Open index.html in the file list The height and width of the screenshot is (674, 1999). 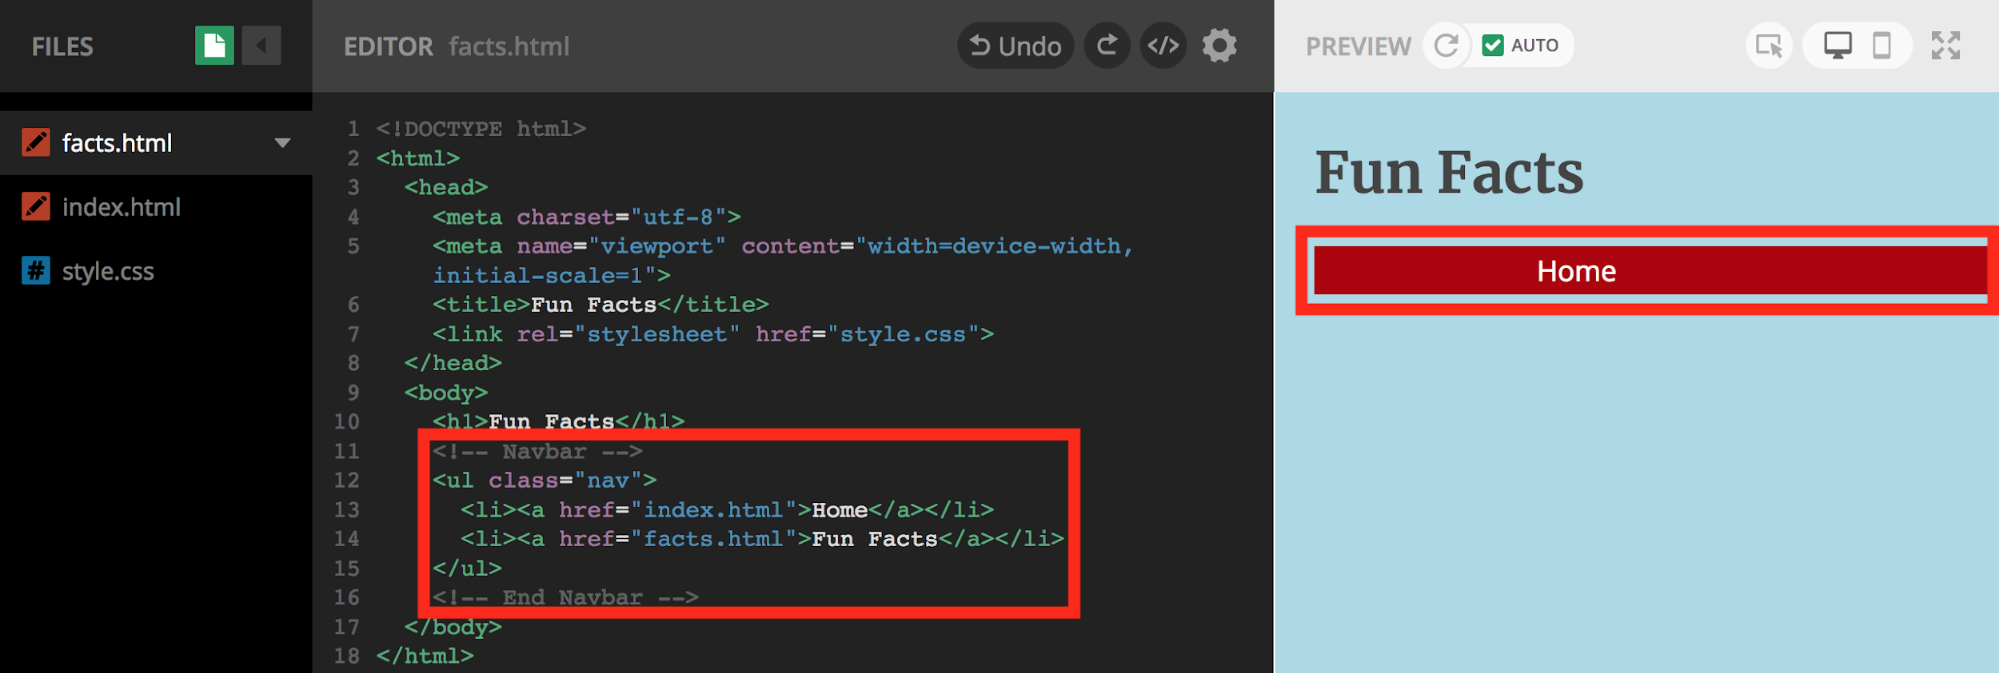[x=121, y=207]
